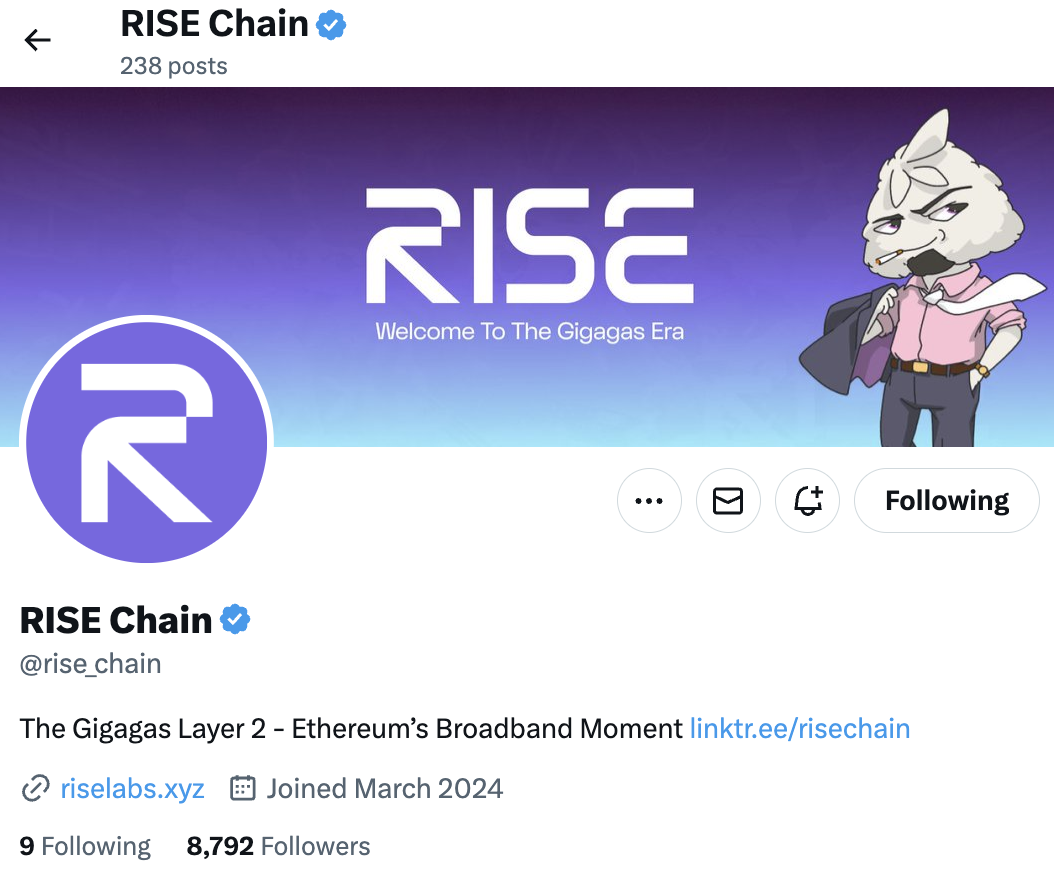Open the three-dots more options menu
The width and height of the screenshot is (1054, 872).
click(649, 500)
